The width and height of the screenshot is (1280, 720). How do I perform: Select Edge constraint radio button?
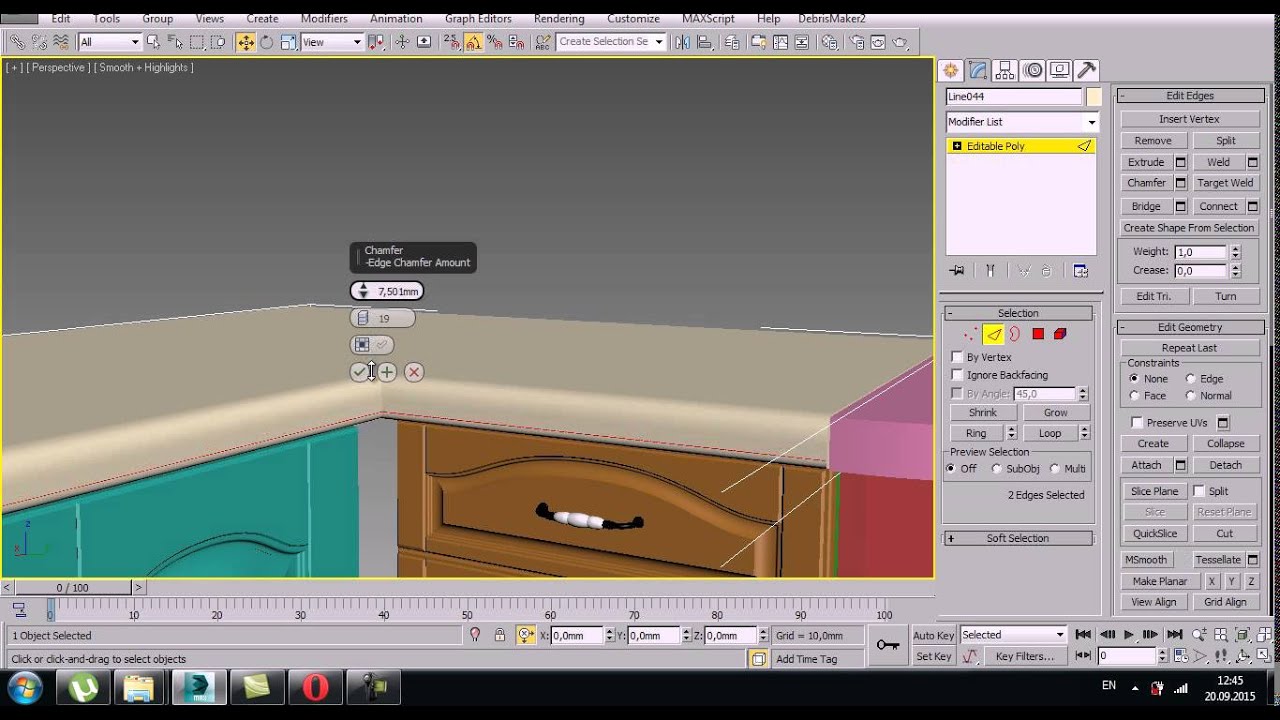click(x=1190, y=379)
